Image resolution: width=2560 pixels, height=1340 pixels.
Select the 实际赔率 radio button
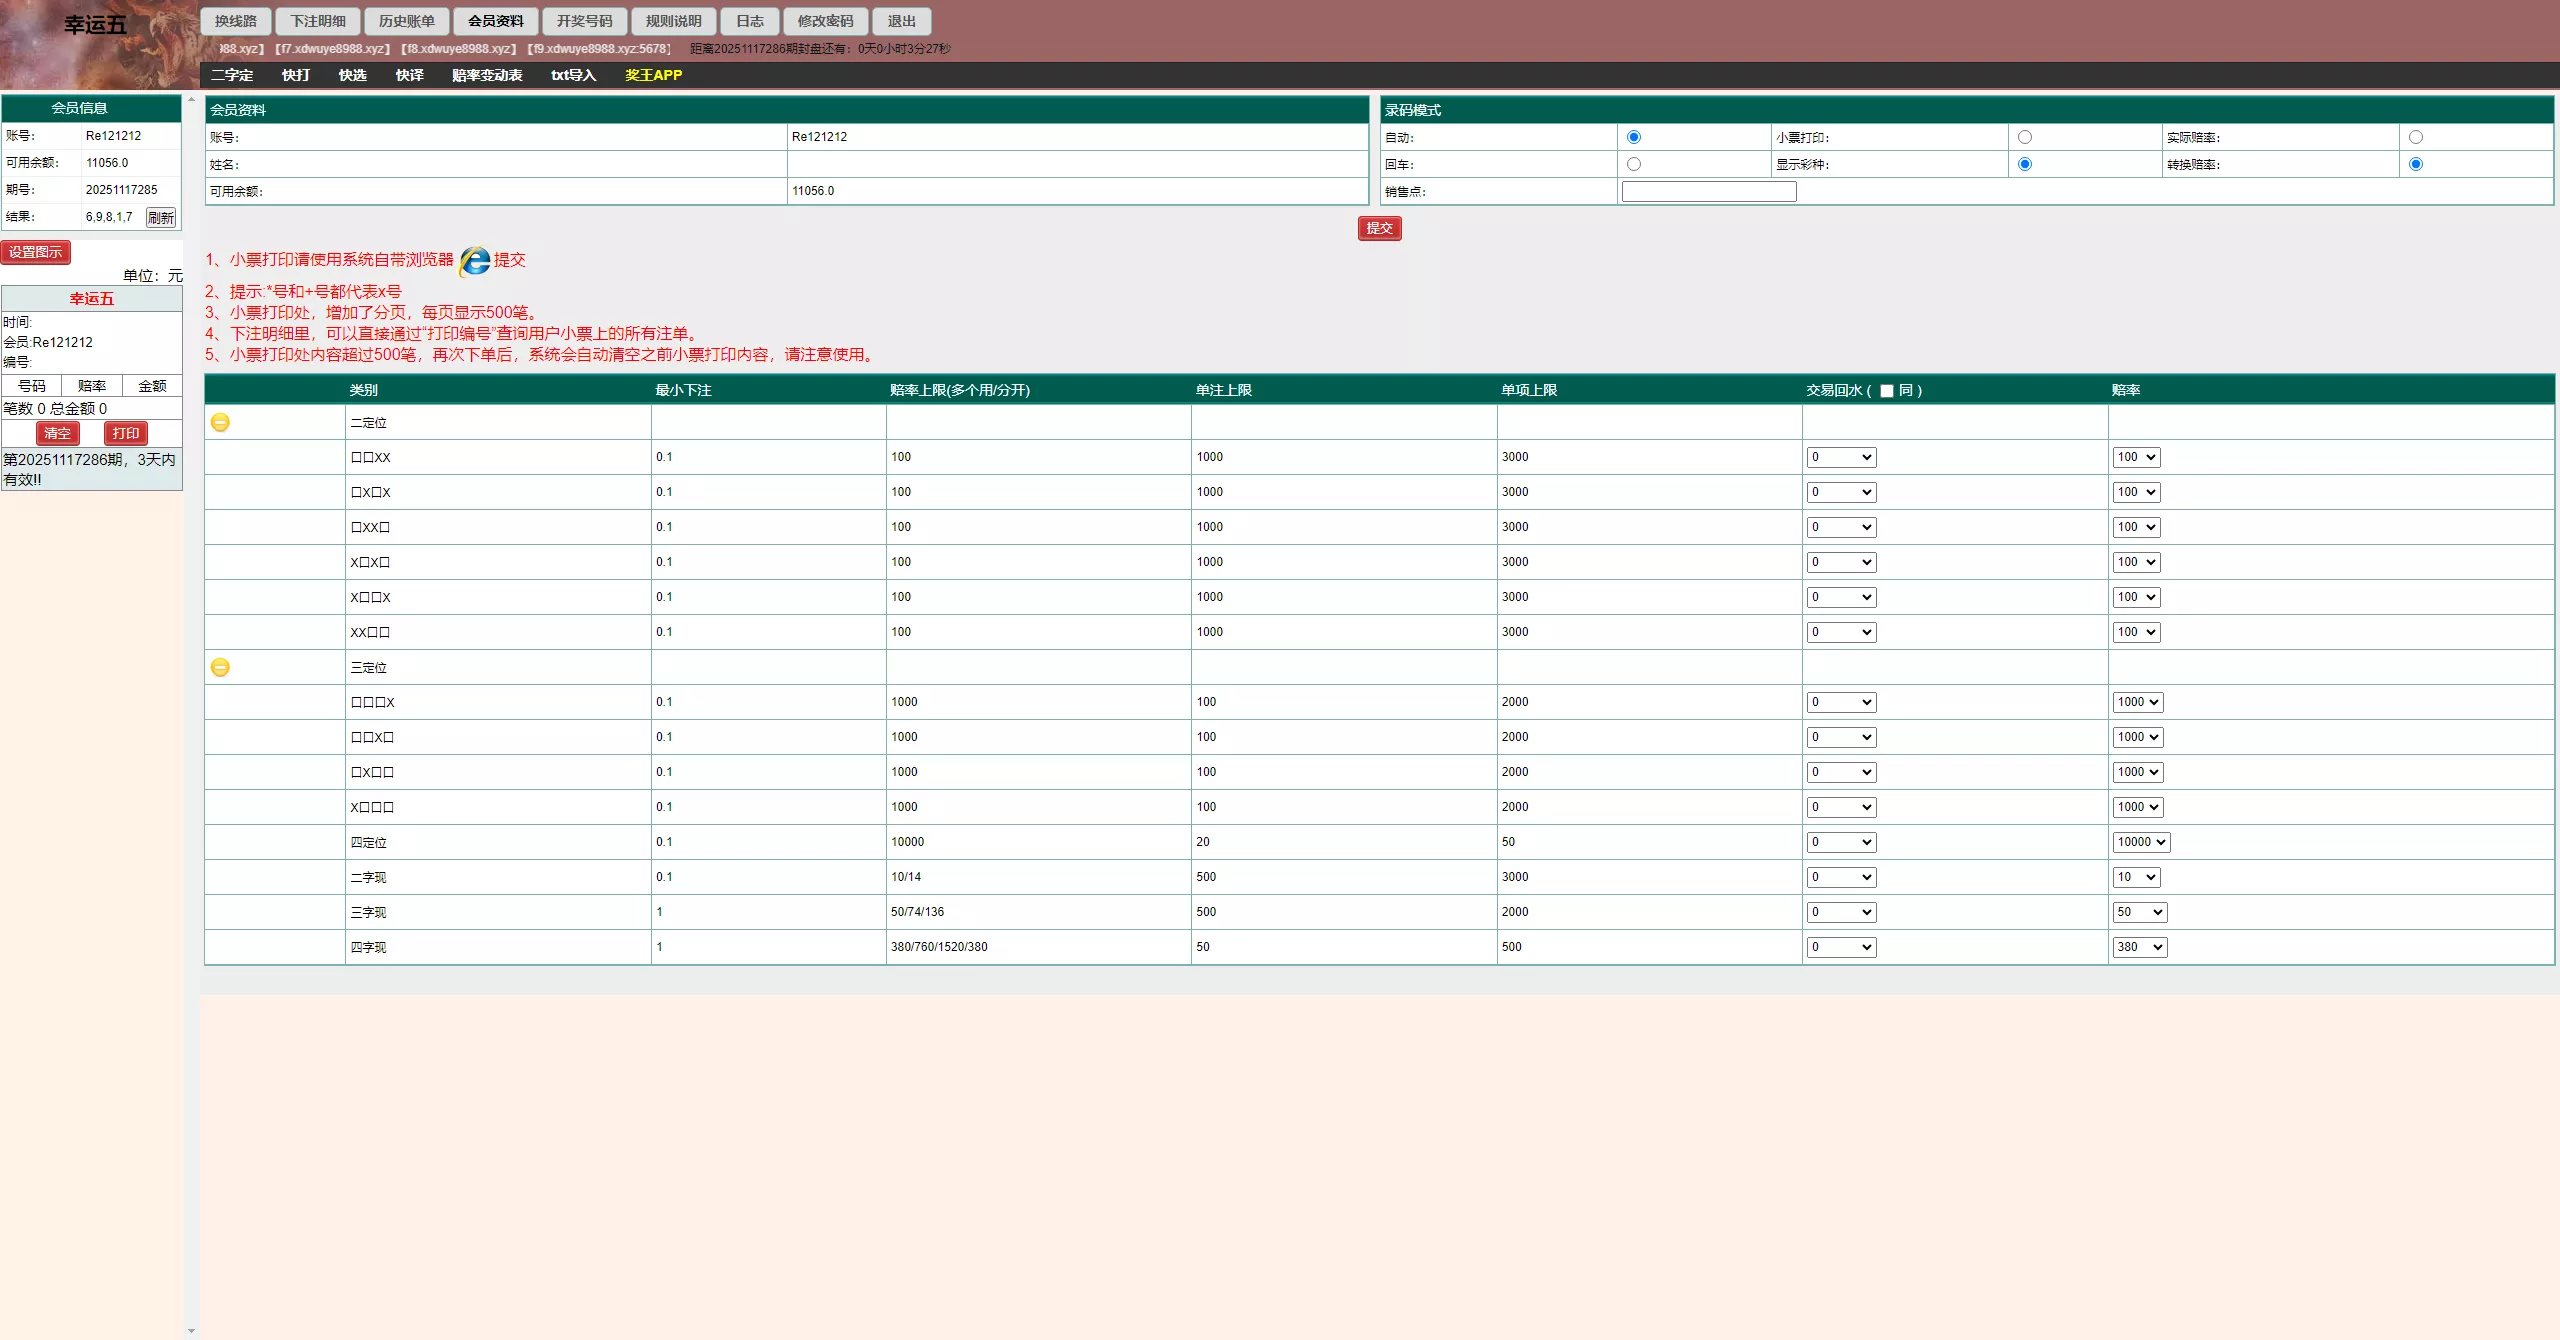2416,137
